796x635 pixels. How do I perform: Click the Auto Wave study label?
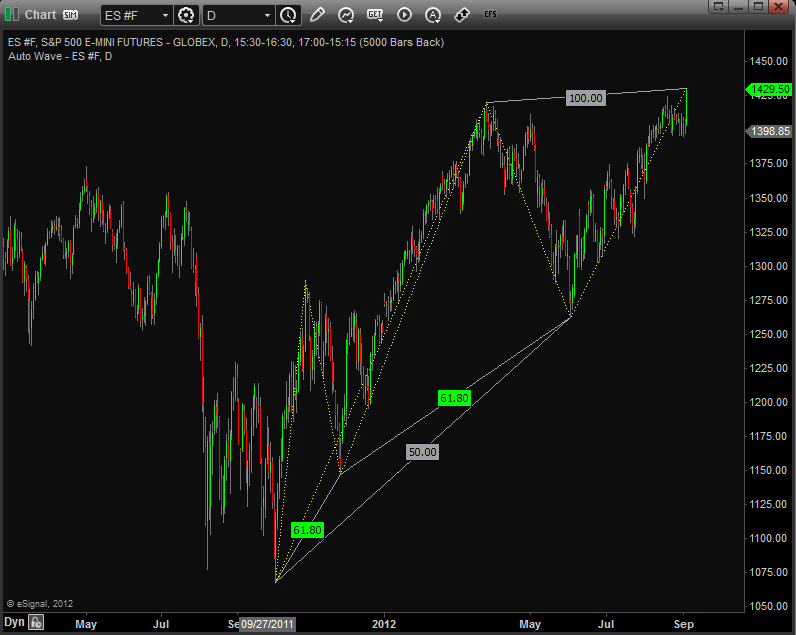(x=60, y=55)
